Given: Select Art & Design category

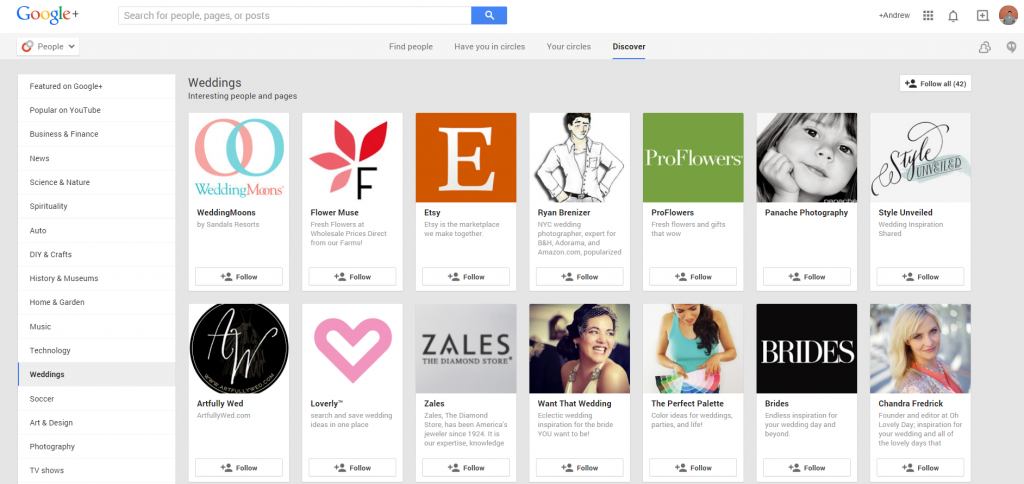Looking at the screenshot, I should pos(97,423).
